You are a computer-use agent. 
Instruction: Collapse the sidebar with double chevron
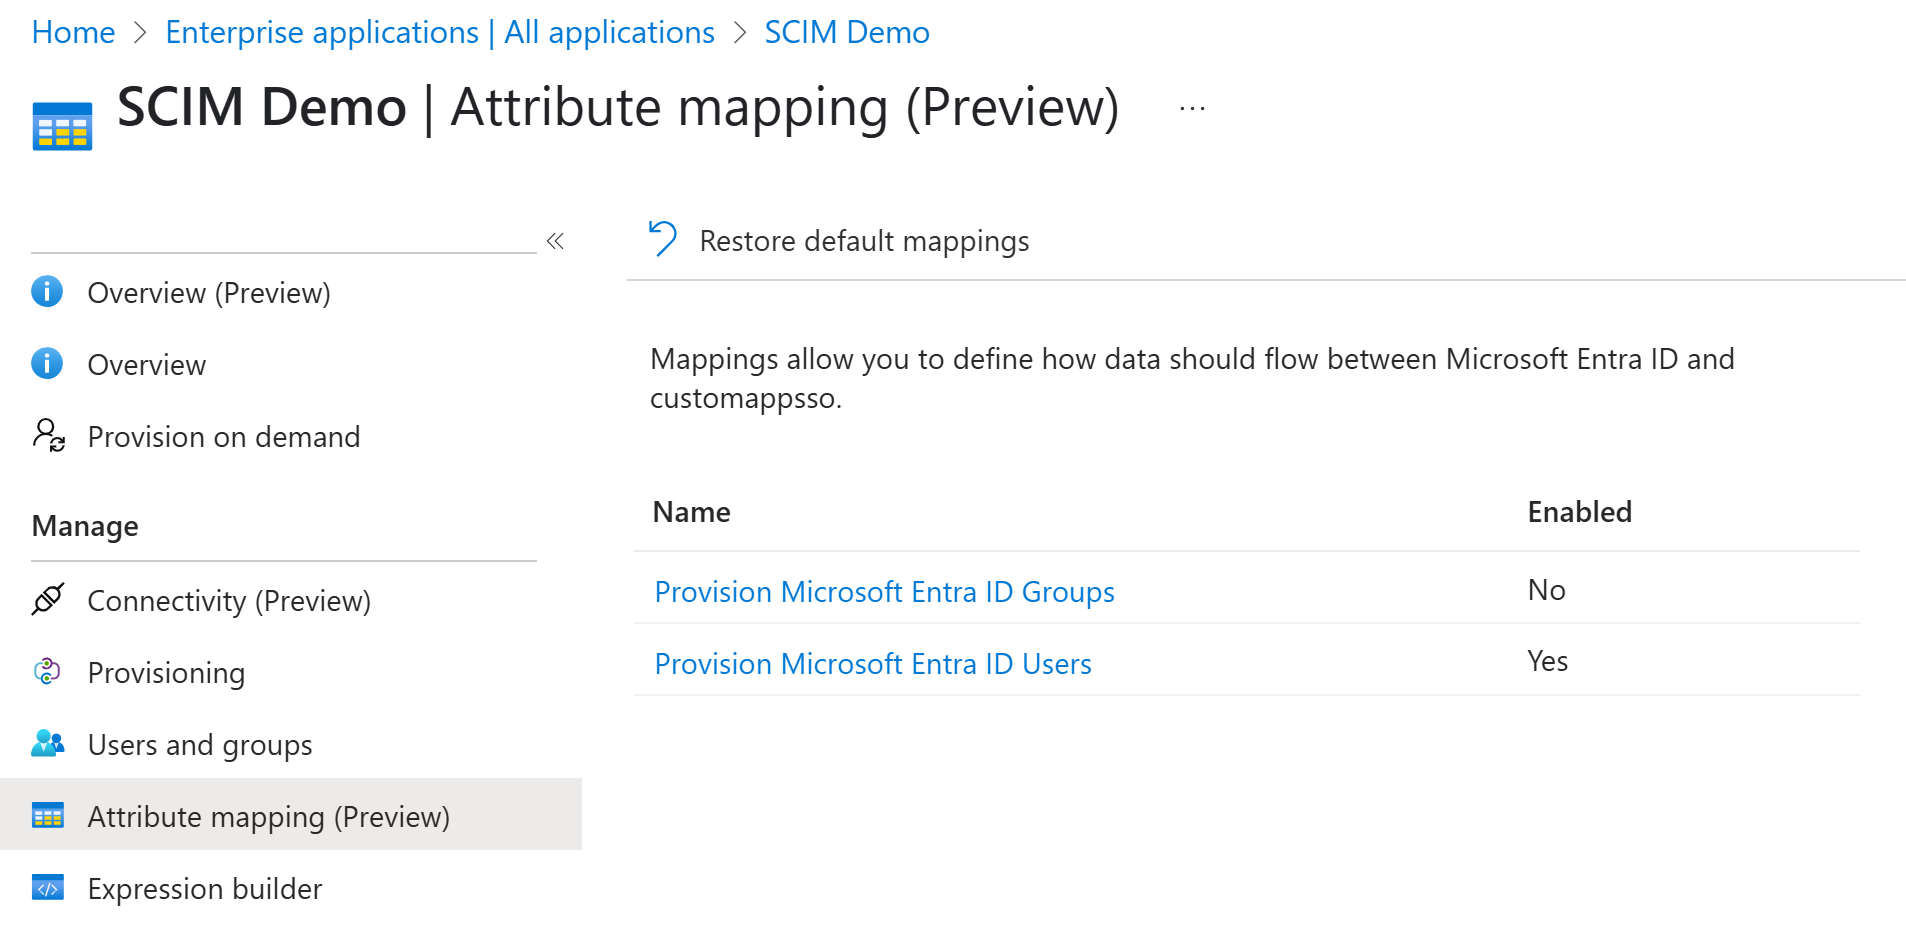coord(556,241)
